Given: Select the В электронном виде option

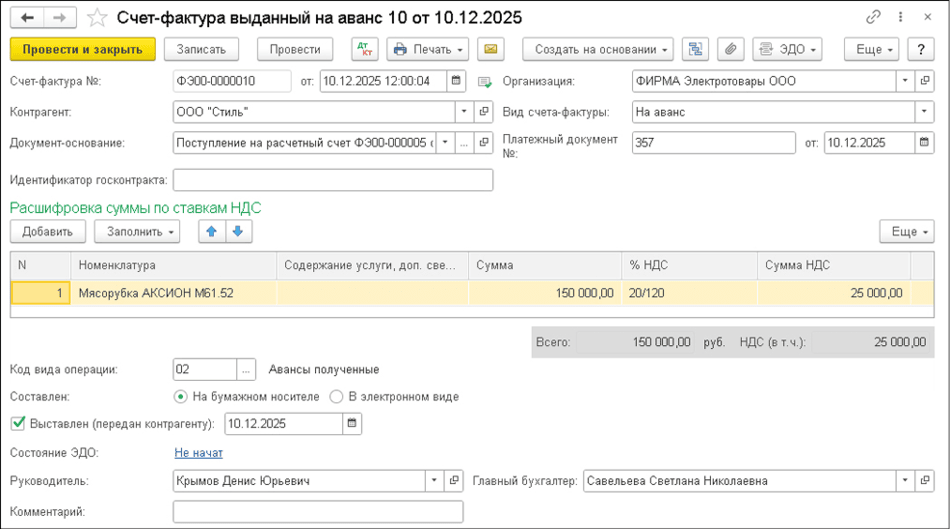Looking at the screenshot, I should [337, 396].
